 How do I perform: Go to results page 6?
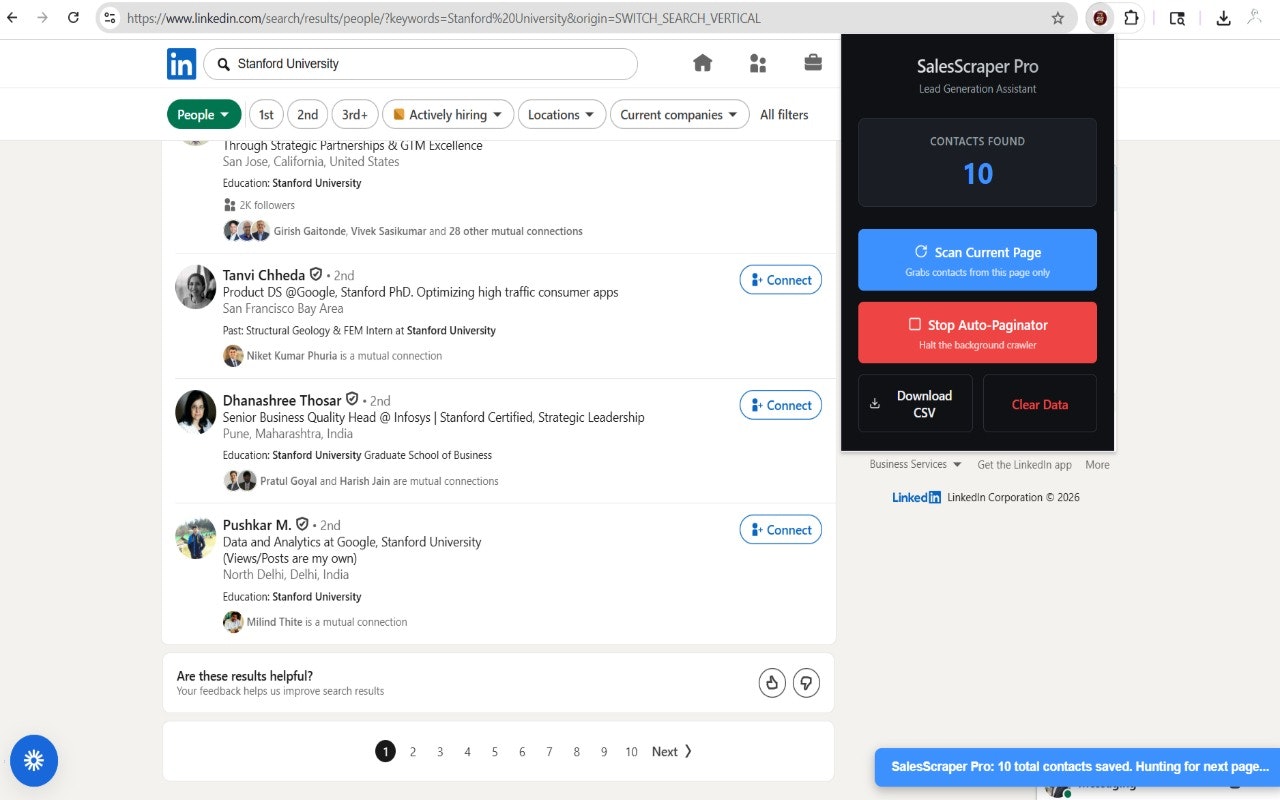tap(522, 752)
